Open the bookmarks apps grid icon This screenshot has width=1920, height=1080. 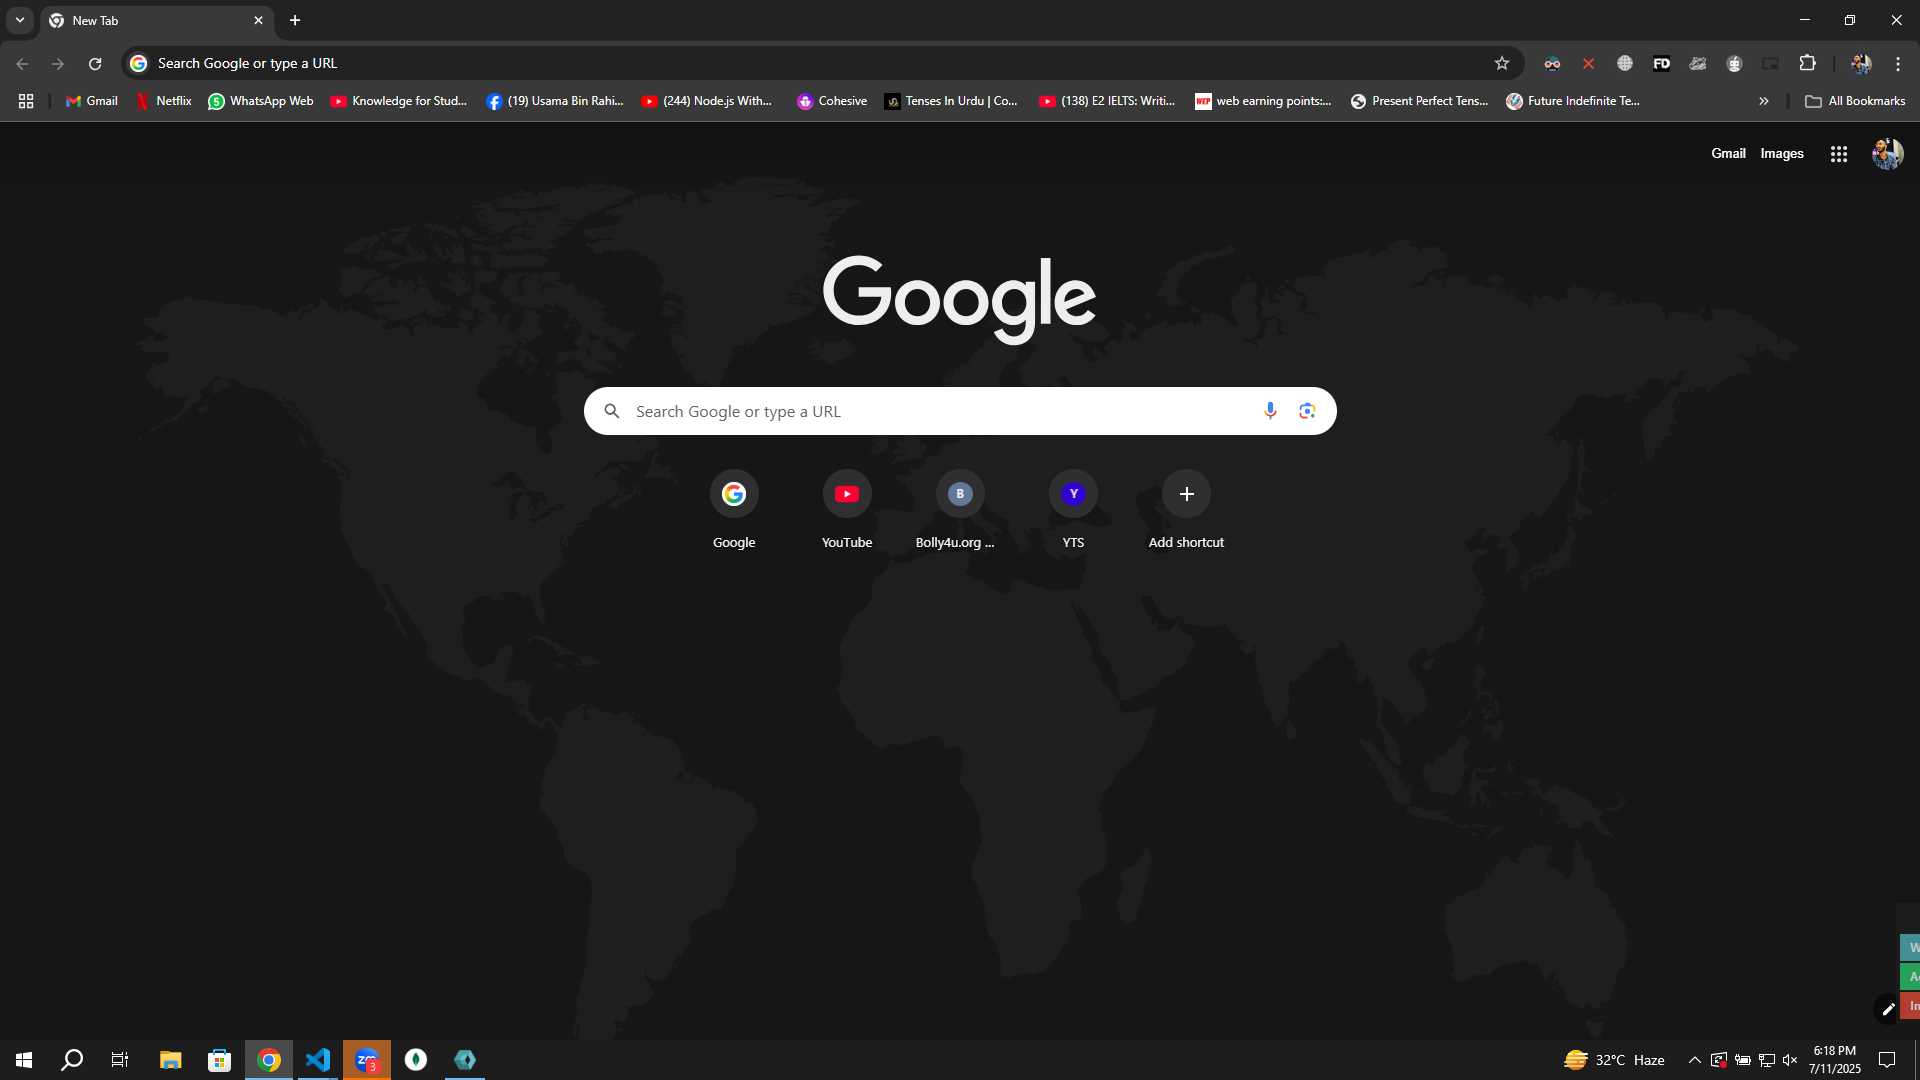pos(26,101)
